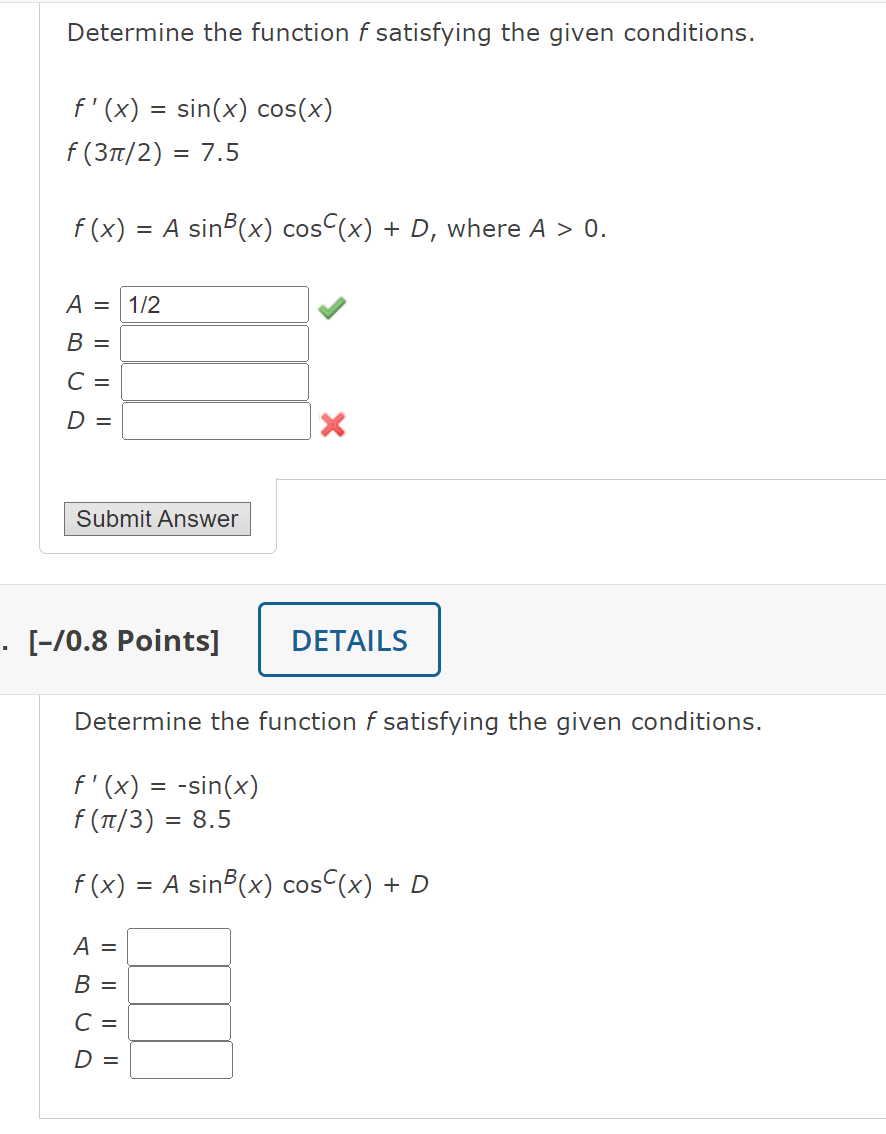Viewport: 886px width, 1134px height.
Task: Click the green checkmark beside the A answer
Action: click(x=331, y=305)
